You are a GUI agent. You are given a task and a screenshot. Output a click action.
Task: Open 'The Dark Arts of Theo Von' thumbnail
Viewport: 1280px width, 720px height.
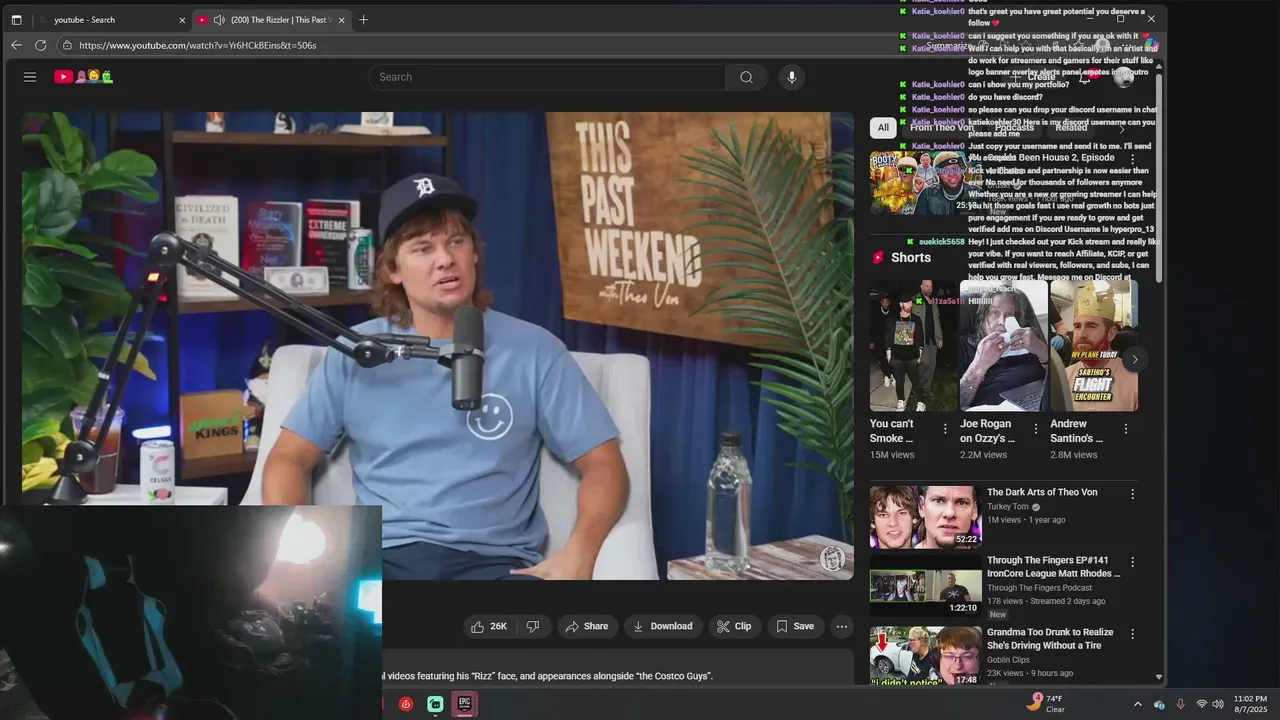[x=925, y=517]
